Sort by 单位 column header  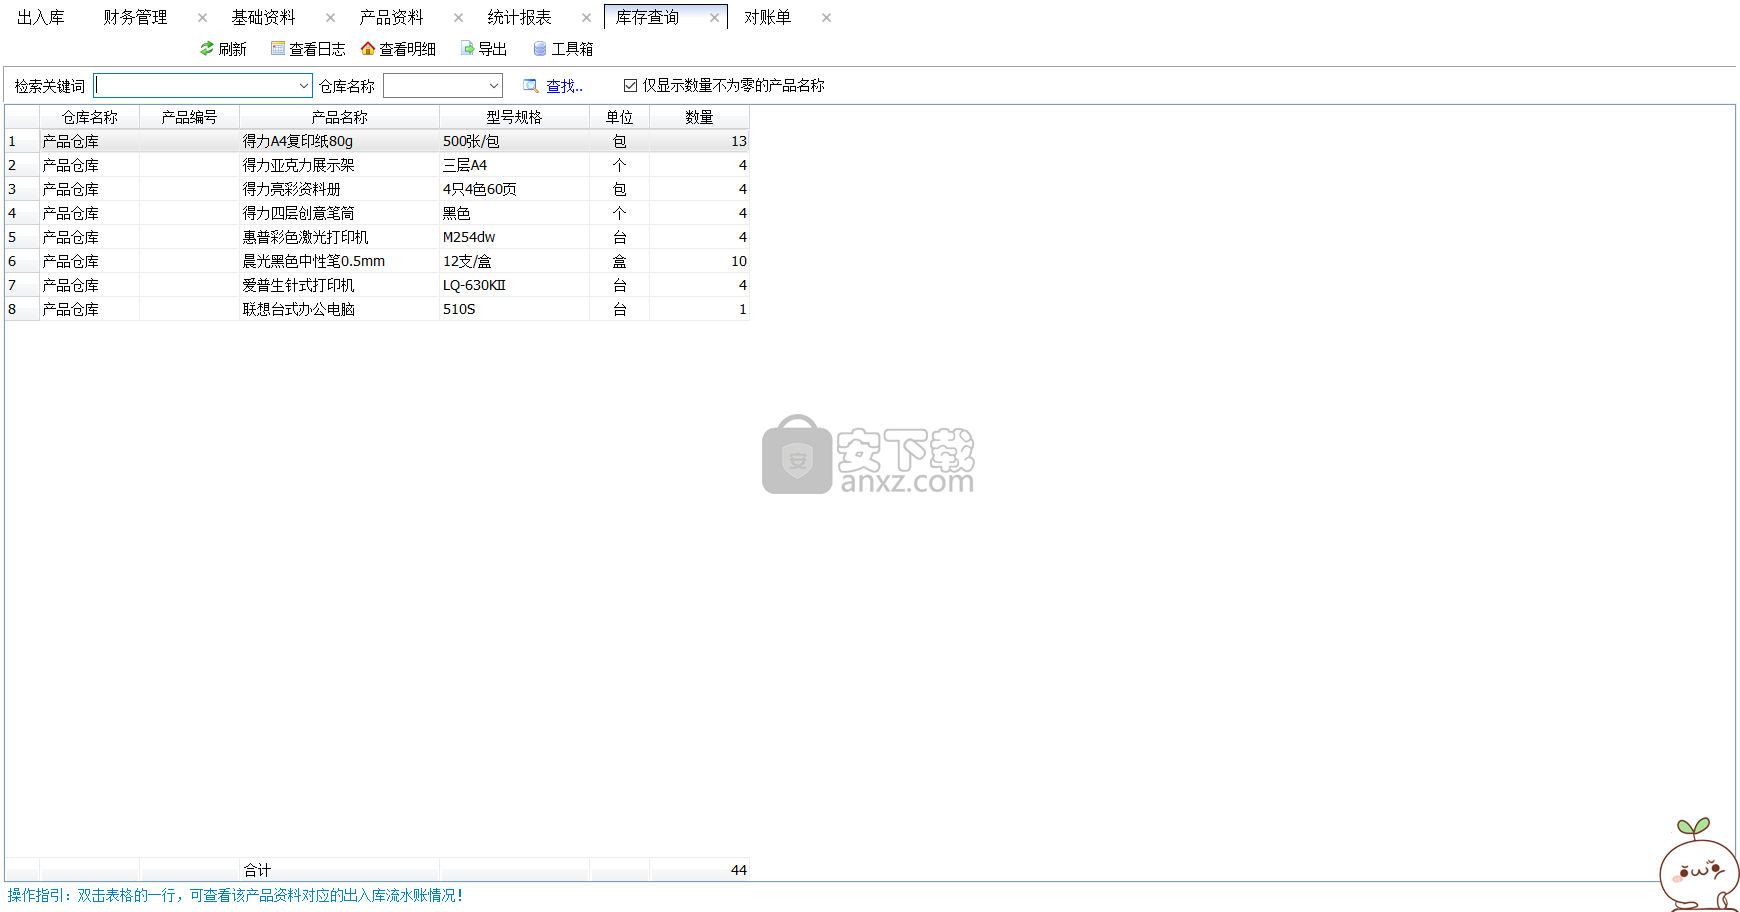619,117
